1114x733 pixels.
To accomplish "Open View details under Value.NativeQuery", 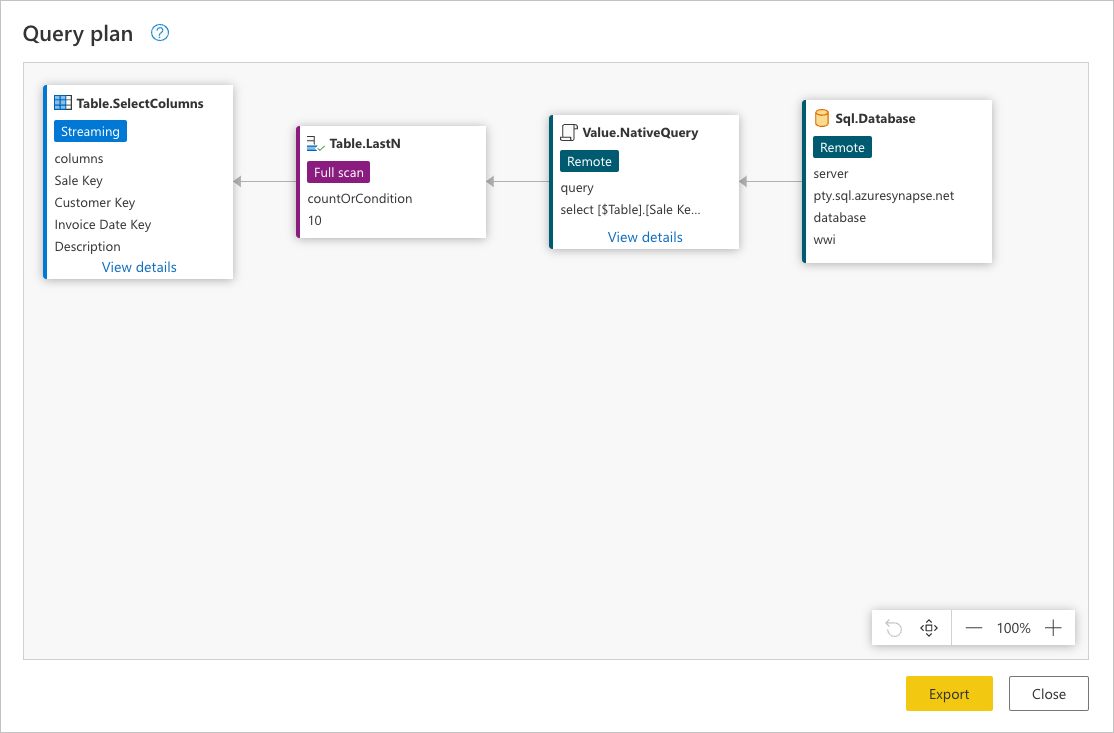I will click(645, 237).
